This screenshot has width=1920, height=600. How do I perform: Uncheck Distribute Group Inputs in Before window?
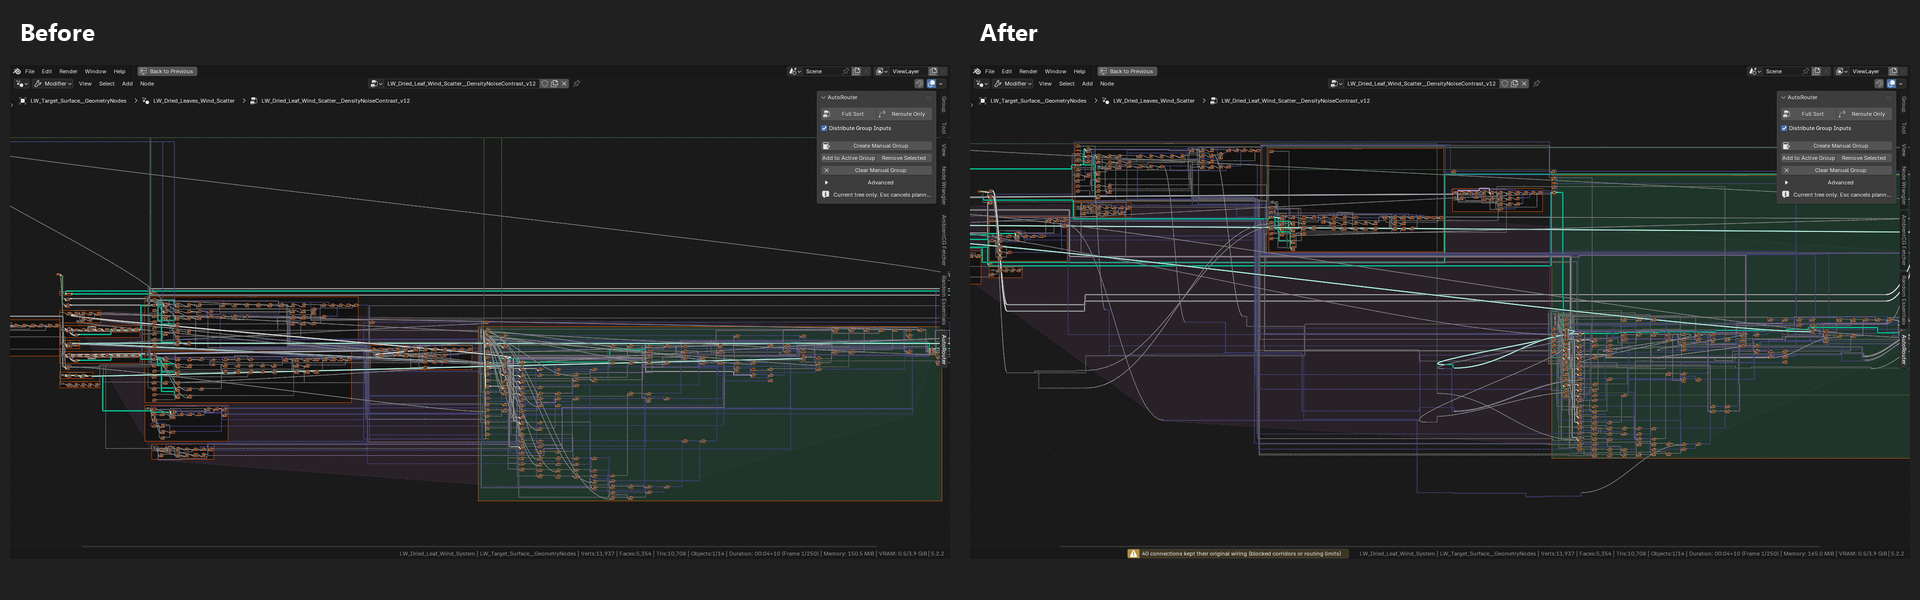coord(825,128)
